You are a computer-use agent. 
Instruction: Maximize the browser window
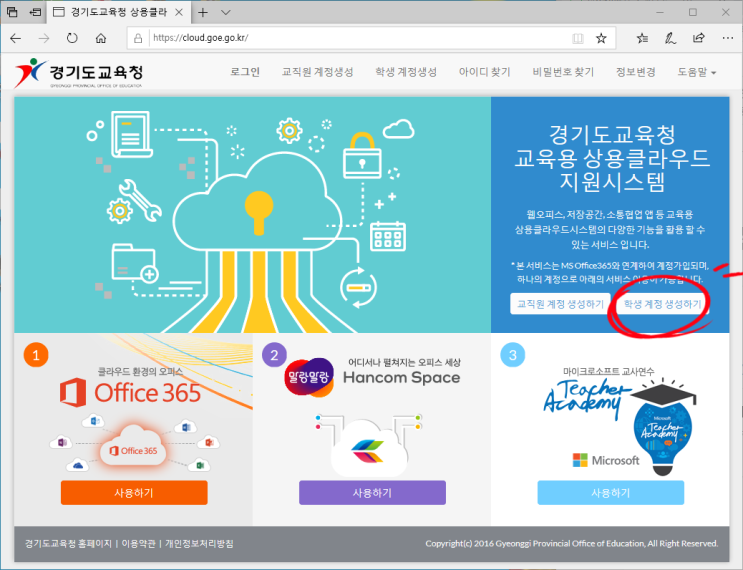click(693, 12)
